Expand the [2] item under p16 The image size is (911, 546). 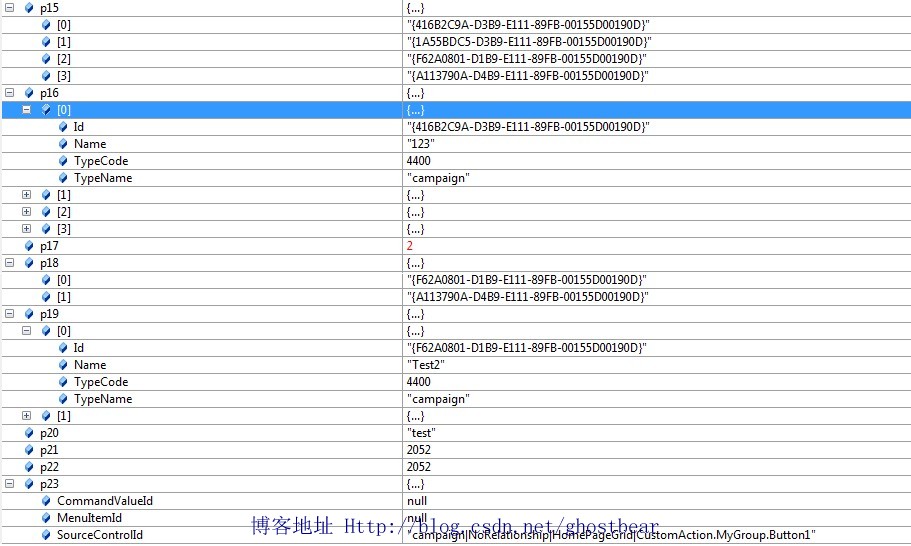[x=27, y=212]
